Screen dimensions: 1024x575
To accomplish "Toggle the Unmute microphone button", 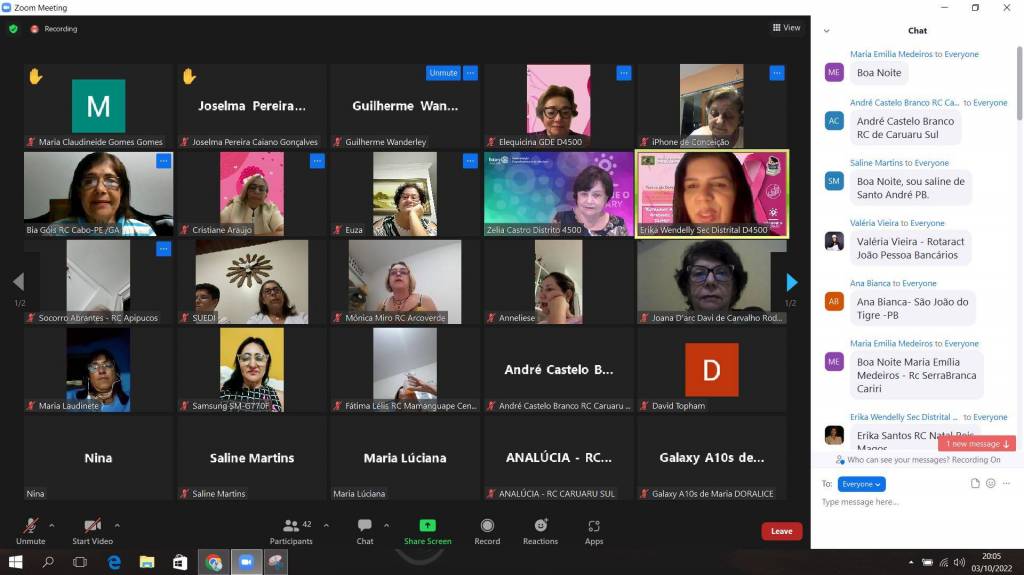I will [x=31, y=526].
